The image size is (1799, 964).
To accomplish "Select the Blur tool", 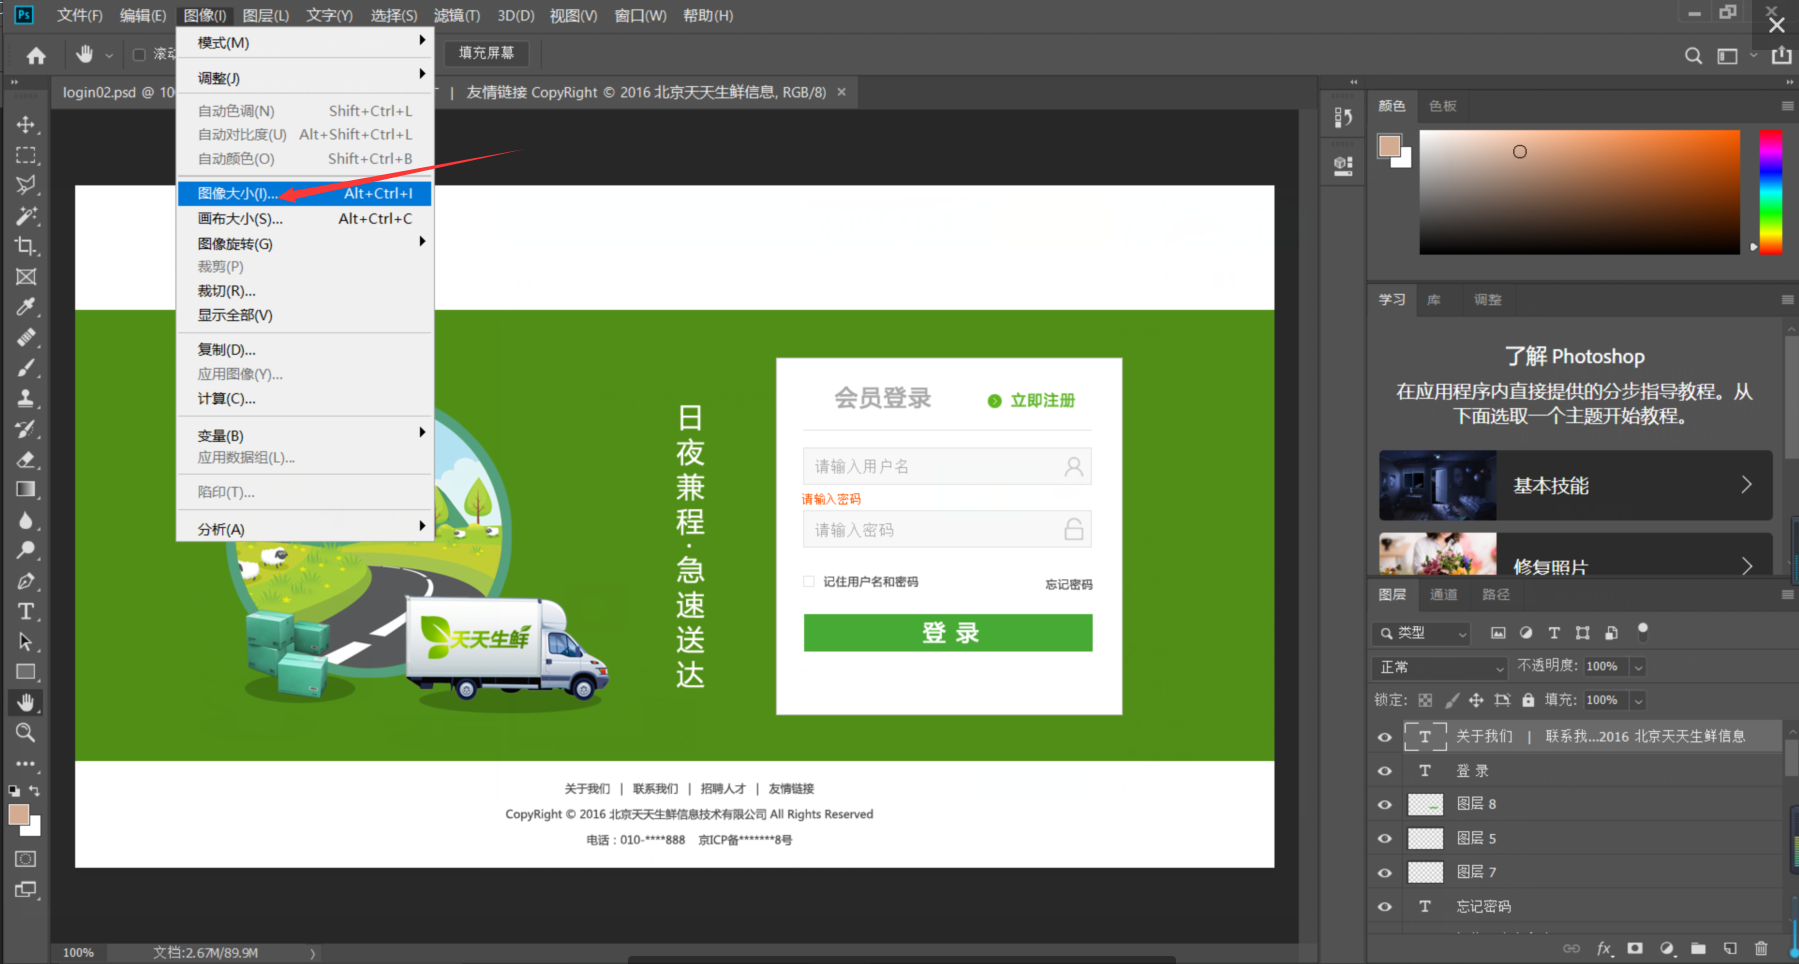I will [x=26, y=520].
